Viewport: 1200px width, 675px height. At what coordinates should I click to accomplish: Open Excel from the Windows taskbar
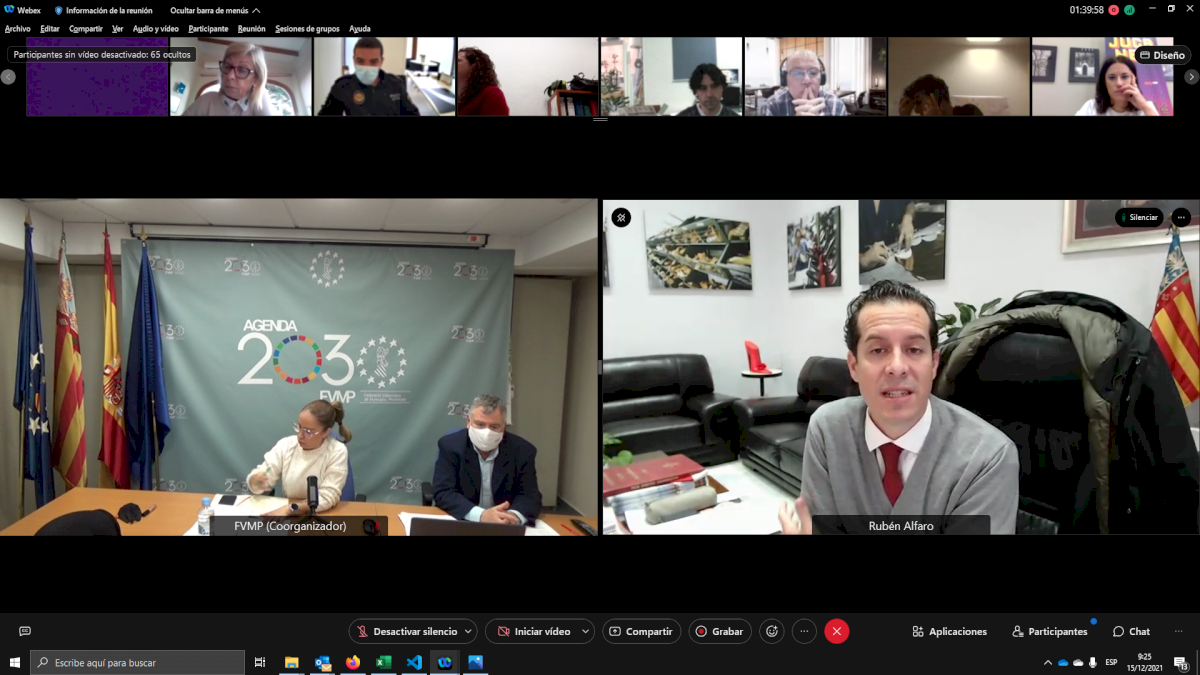click(383, 662)
